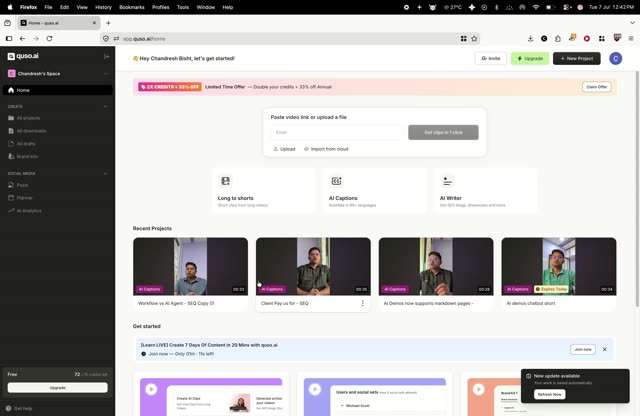Open the Long to shorts tool
The height and width of the screenshot is (416, 640).
click(263, 191)
